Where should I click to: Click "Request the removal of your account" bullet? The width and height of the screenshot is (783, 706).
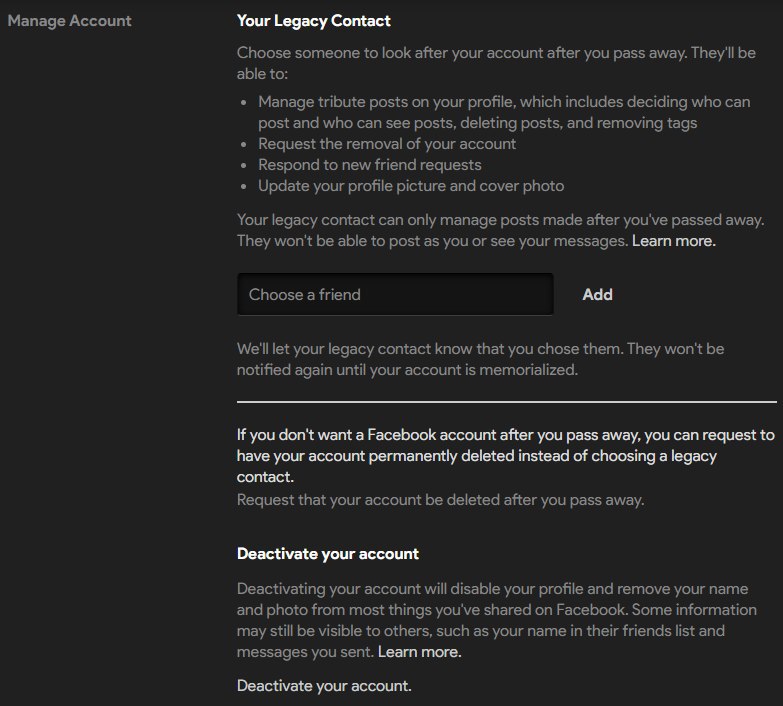pos(387,144)
